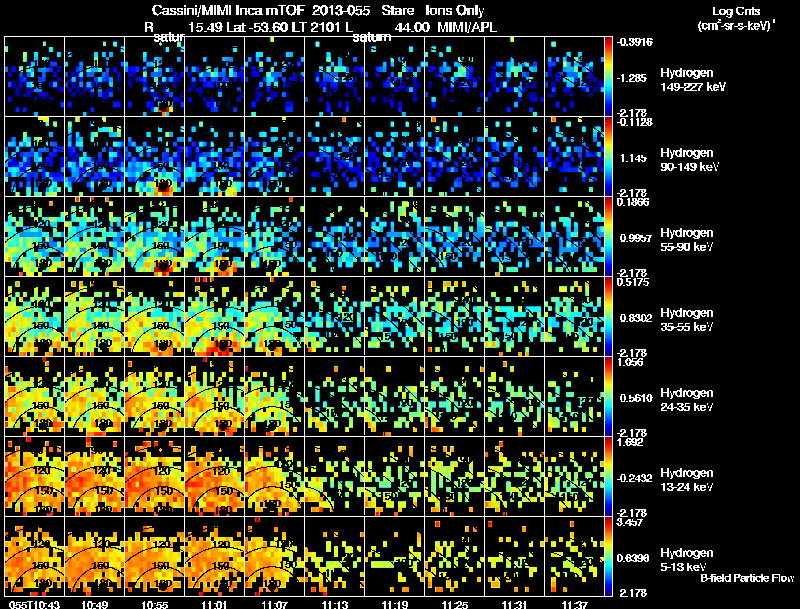Click the Hydrogen 149-227 keV color scale bar

coord(608,77)
